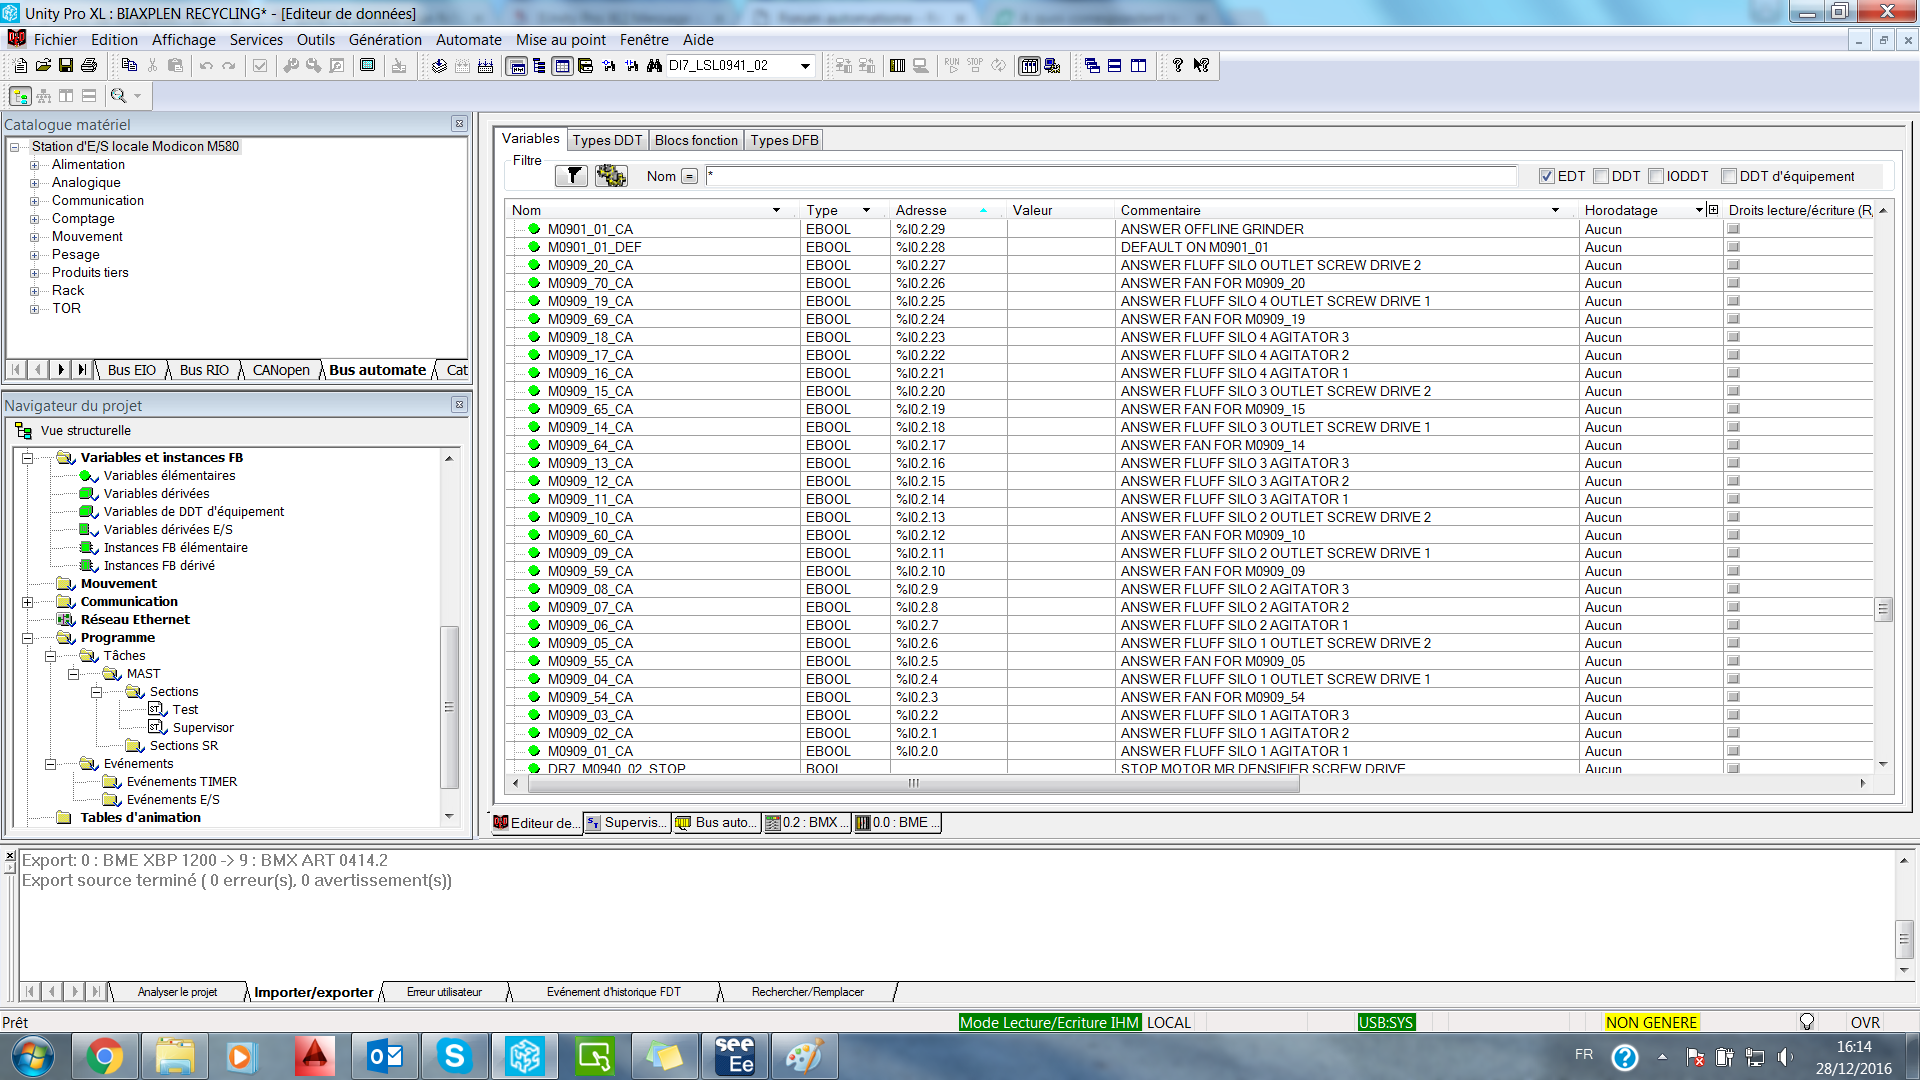Viewport: 1920px width, 1080px height.
Task: Open the Génération menu
Action: (385, 40)
